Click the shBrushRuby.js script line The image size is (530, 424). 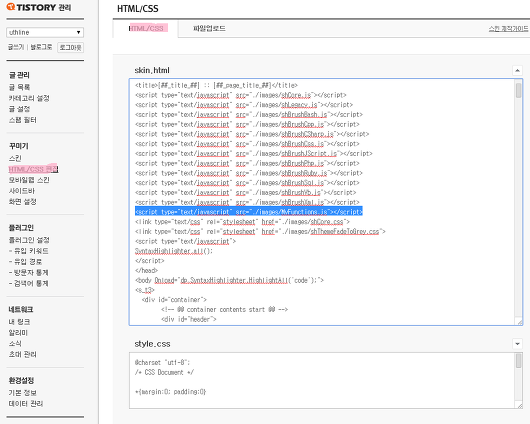(249, 173)
